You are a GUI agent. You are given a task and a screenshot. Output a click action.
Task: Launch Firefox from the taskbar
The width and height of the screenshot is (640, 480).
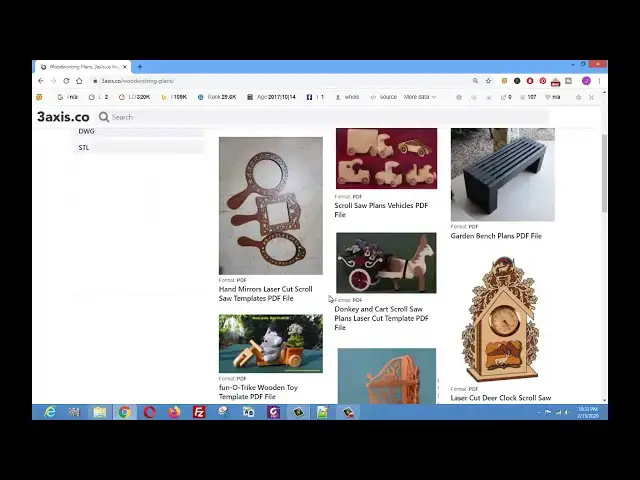pyautogui.click(x=174, y=412)
